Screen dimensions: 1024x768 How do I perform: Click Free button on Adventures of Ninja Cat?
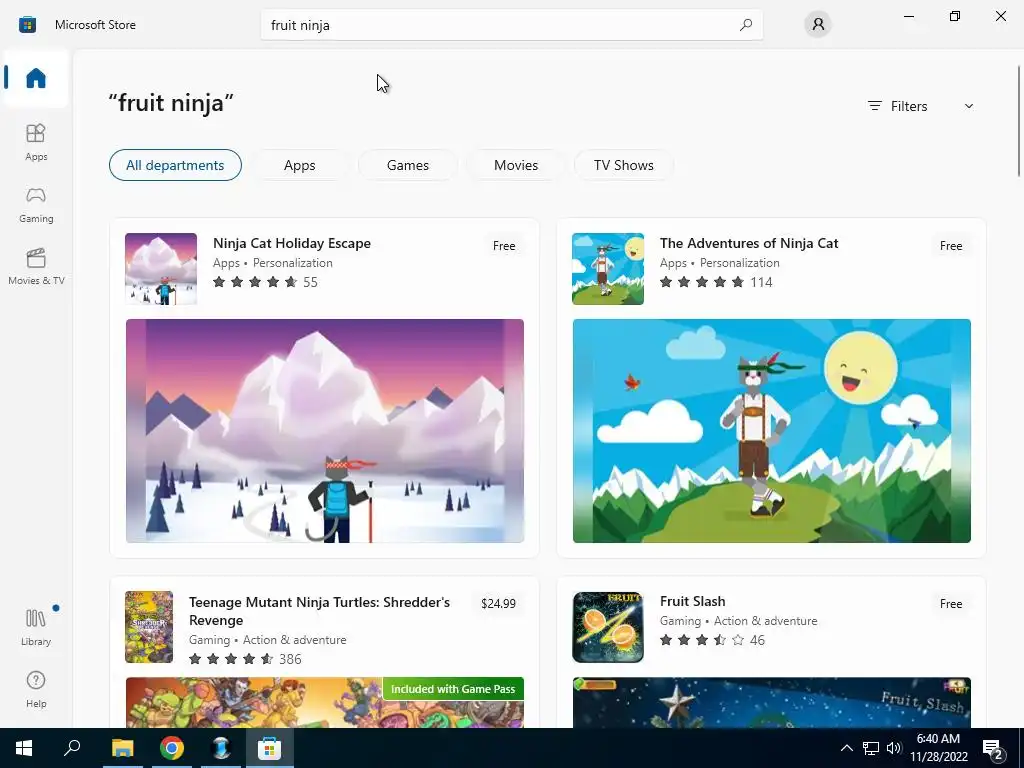pos(951,246)
